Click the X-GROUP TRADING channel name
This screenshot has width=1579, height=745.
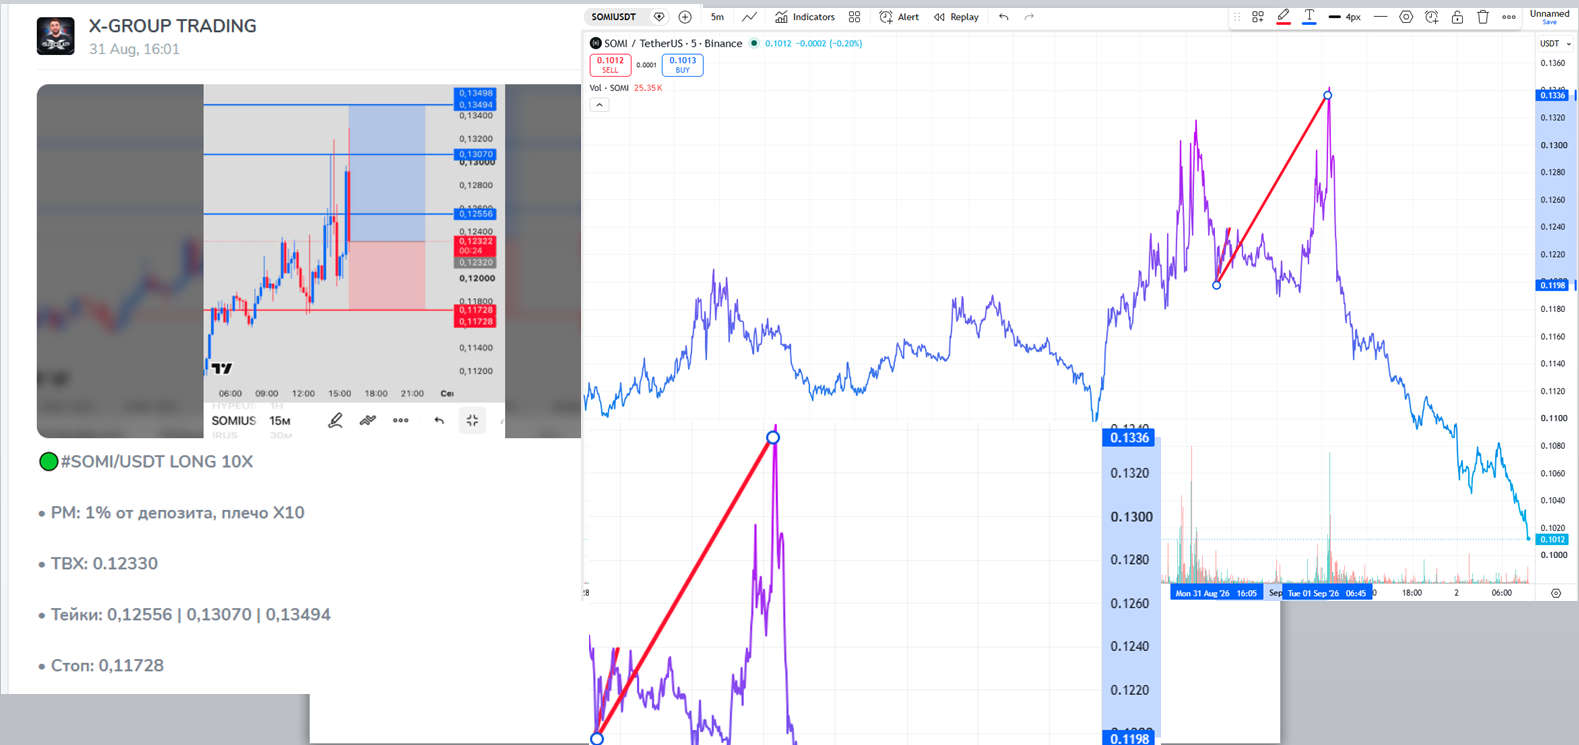(172, 26)
